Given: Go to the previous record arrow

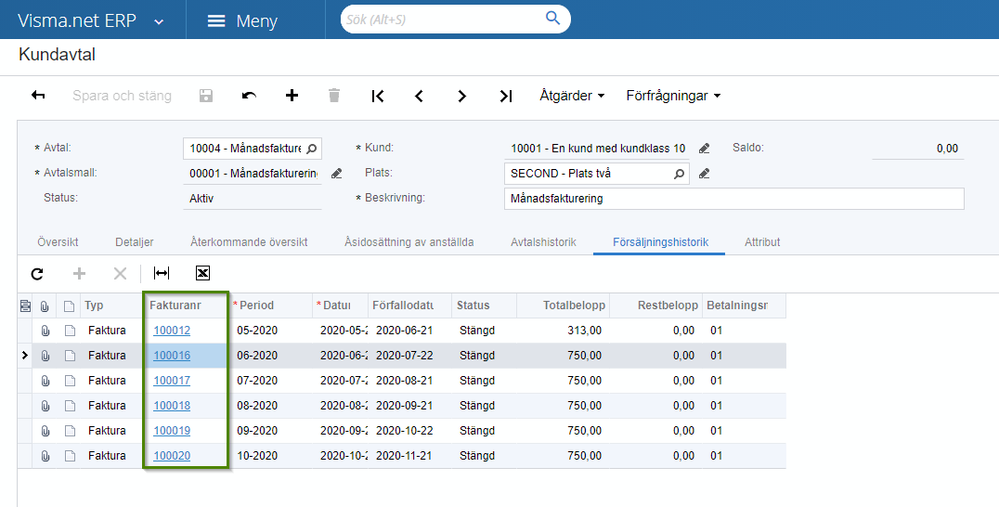Looking at the screenshot, I should point(419,96).
